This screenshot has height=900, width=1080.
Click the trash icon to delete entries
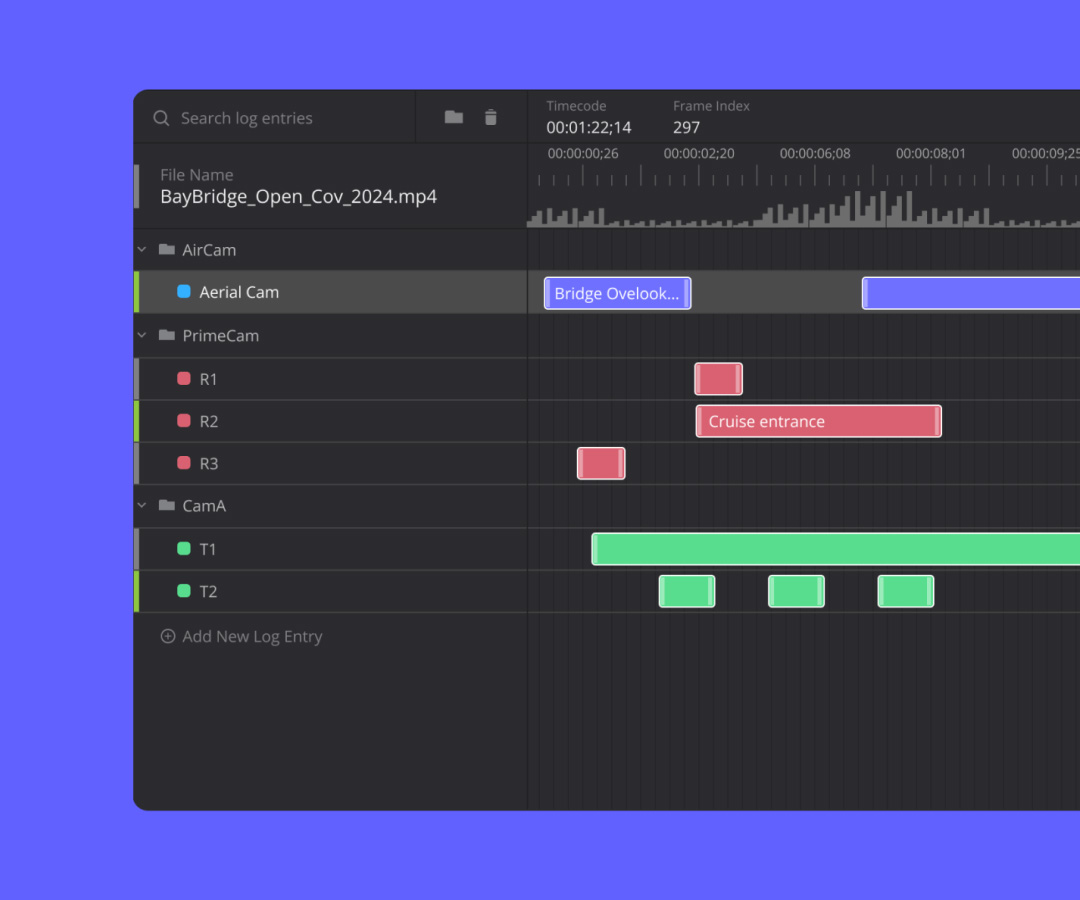(491, 117)
